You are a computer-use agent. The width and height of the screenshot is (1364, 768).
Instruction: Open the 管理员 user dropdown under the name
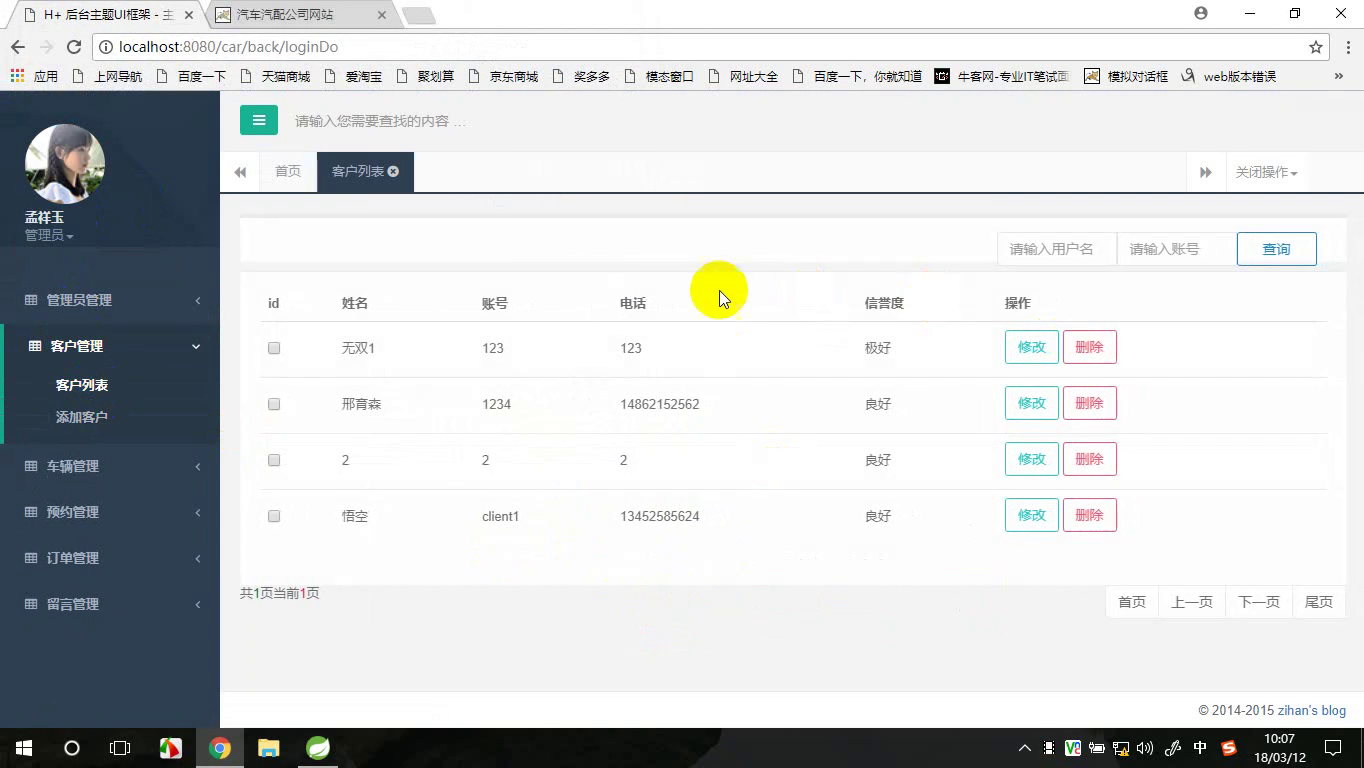(49, 235)
